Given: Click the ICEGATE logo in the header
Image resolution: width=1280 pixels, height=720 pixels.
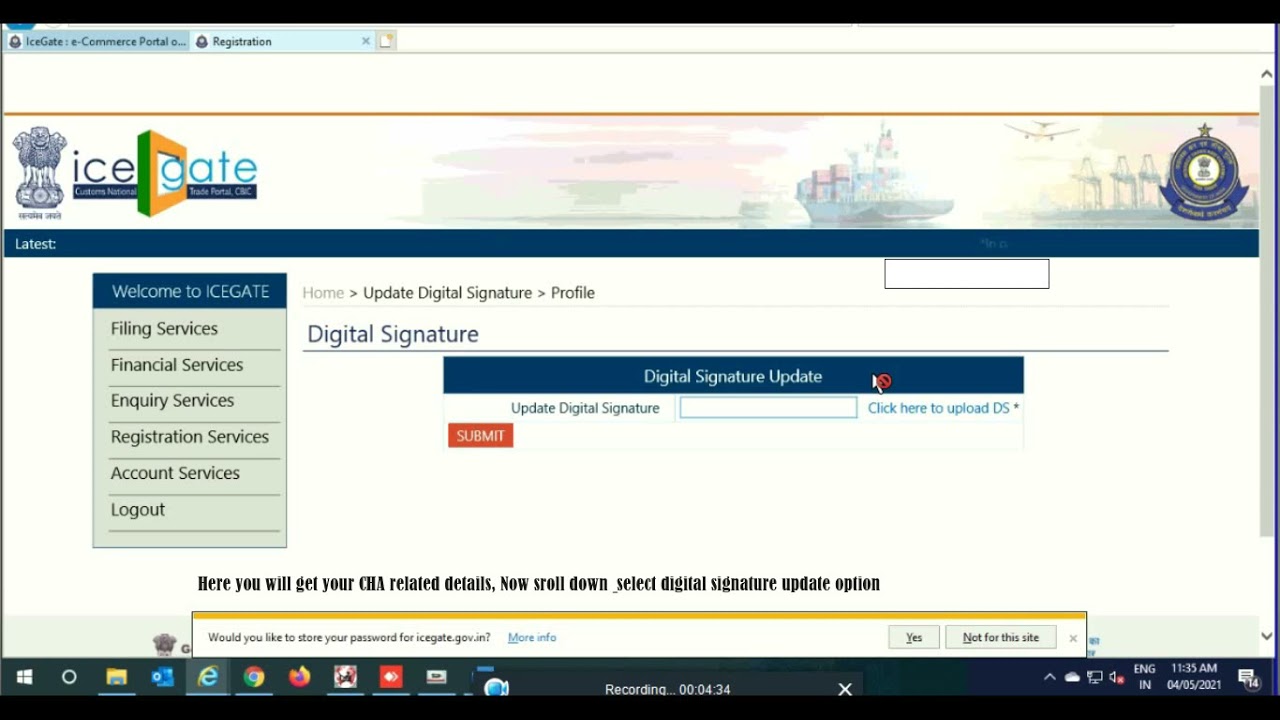Looking at the screenshot, I should click(165, 172).
